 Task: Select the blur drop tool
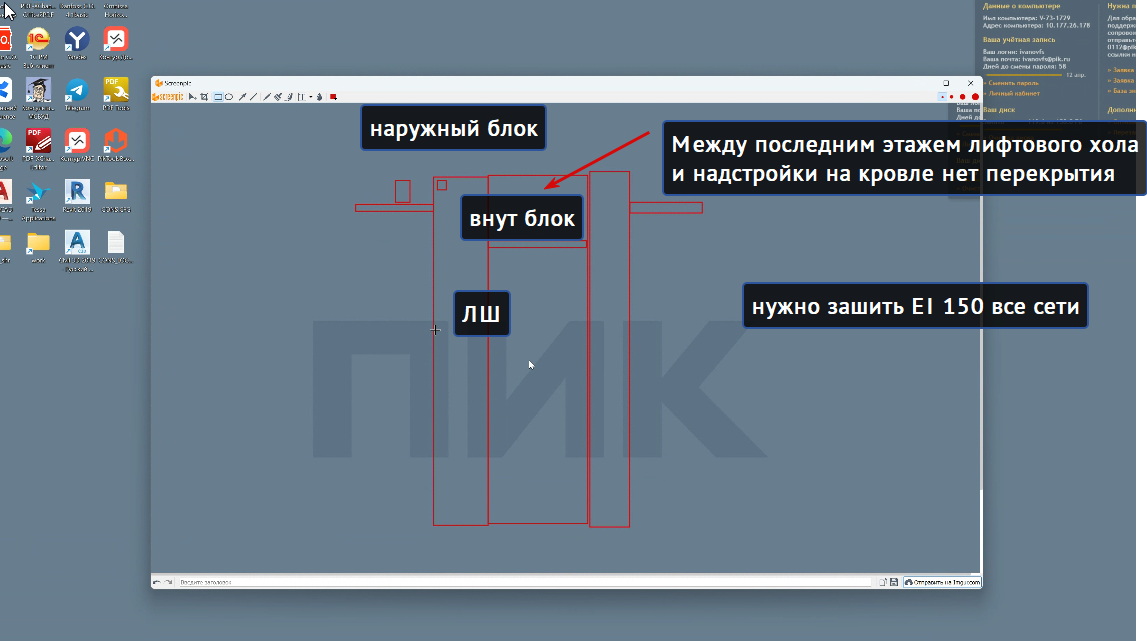click(319, 97)
